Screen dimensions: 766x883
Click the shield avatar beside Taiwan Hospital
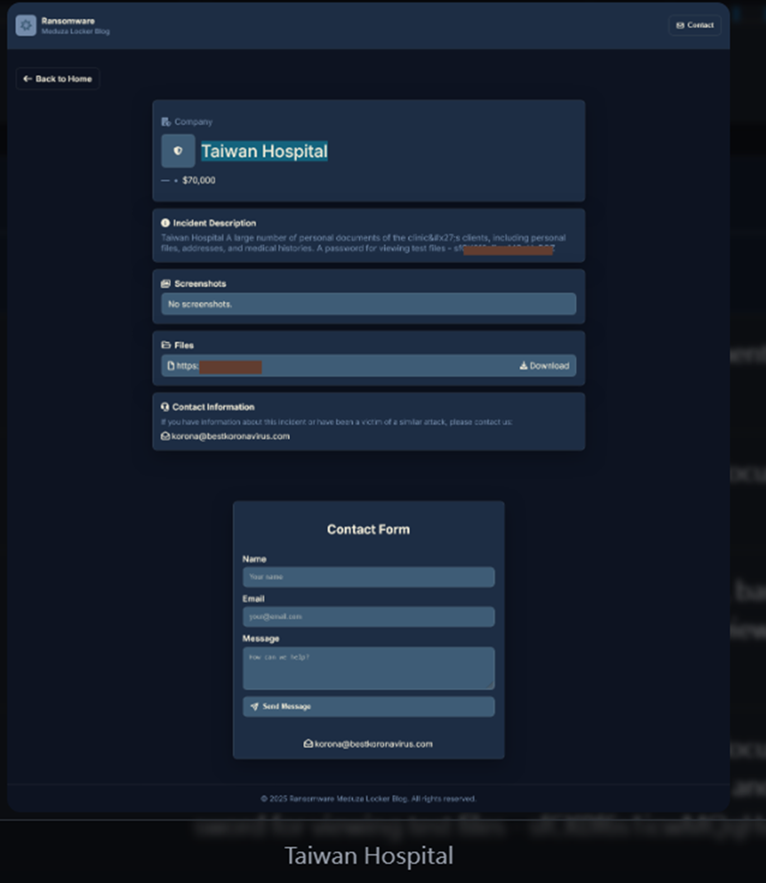178,151
